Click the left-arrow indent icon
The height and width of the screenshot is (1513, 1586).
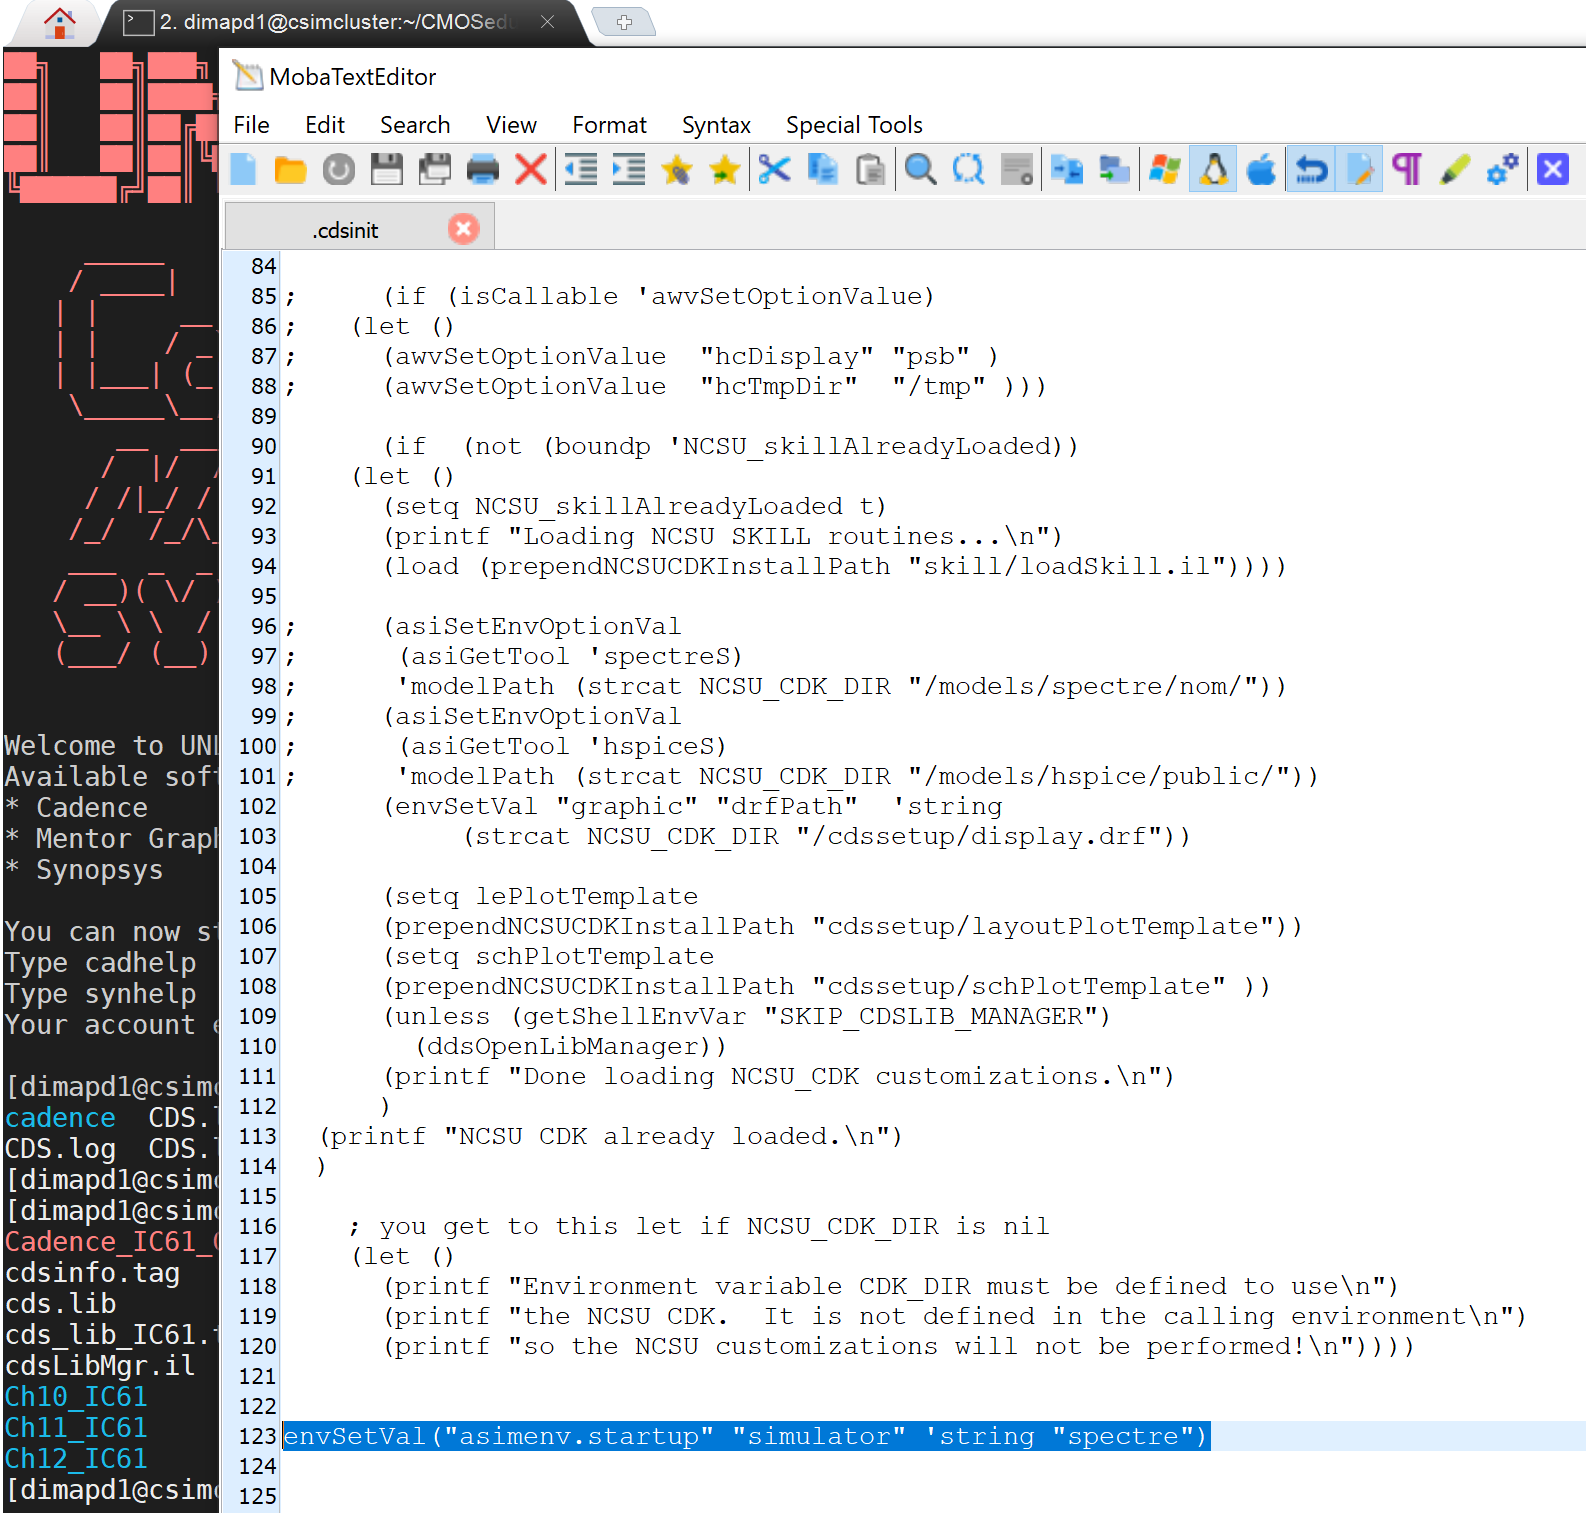tap(580, 170)
